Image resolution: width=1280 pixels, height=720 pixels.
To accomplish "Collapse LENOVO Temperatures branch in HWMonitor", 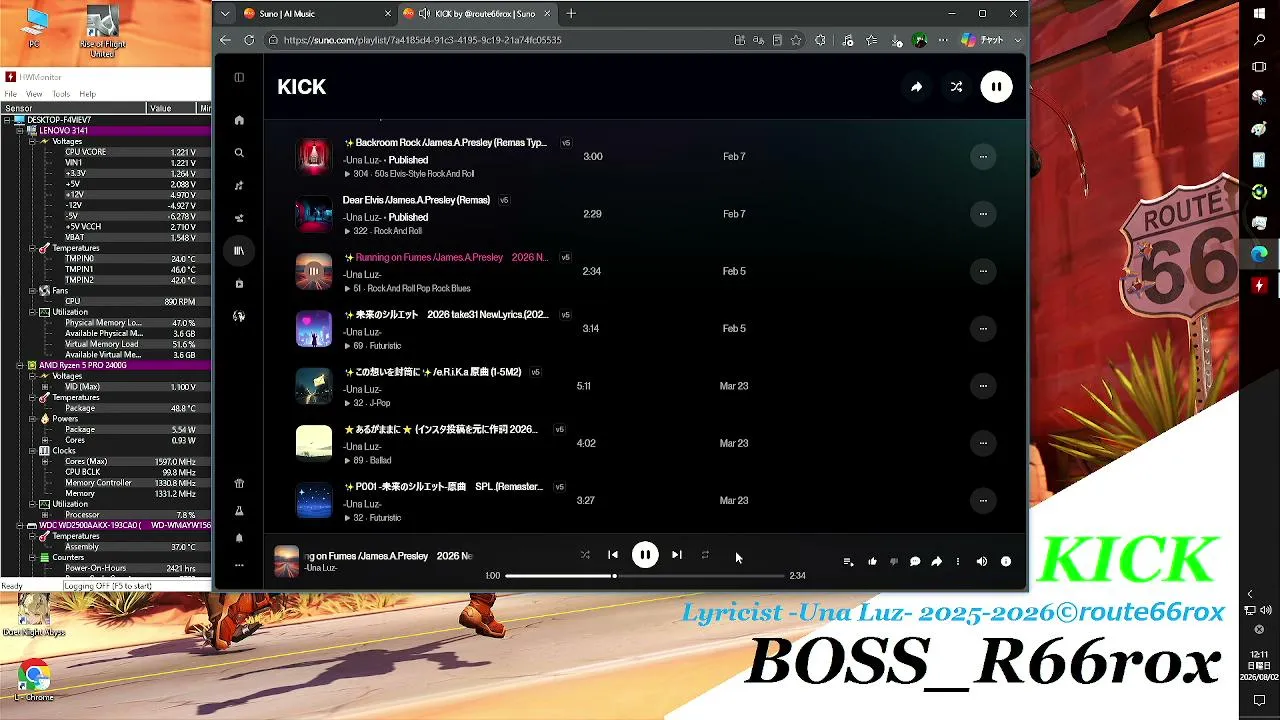I will point(32,248).
